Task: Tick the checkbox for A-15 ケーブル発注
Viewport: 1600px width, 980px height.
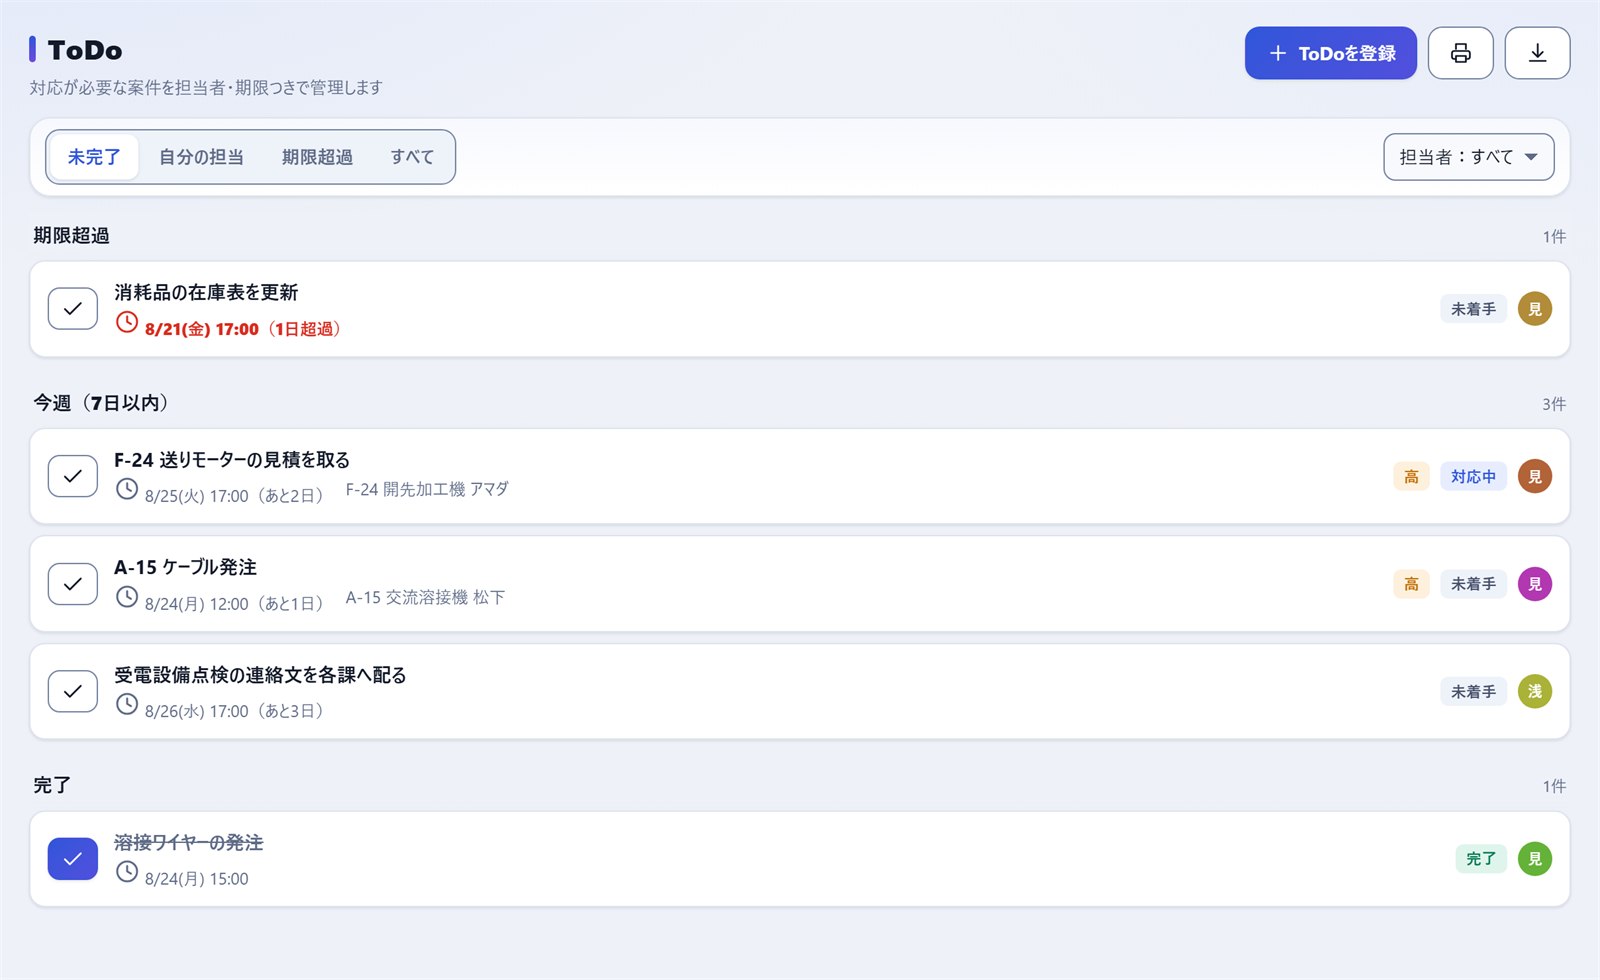Action: coord(73,584)
